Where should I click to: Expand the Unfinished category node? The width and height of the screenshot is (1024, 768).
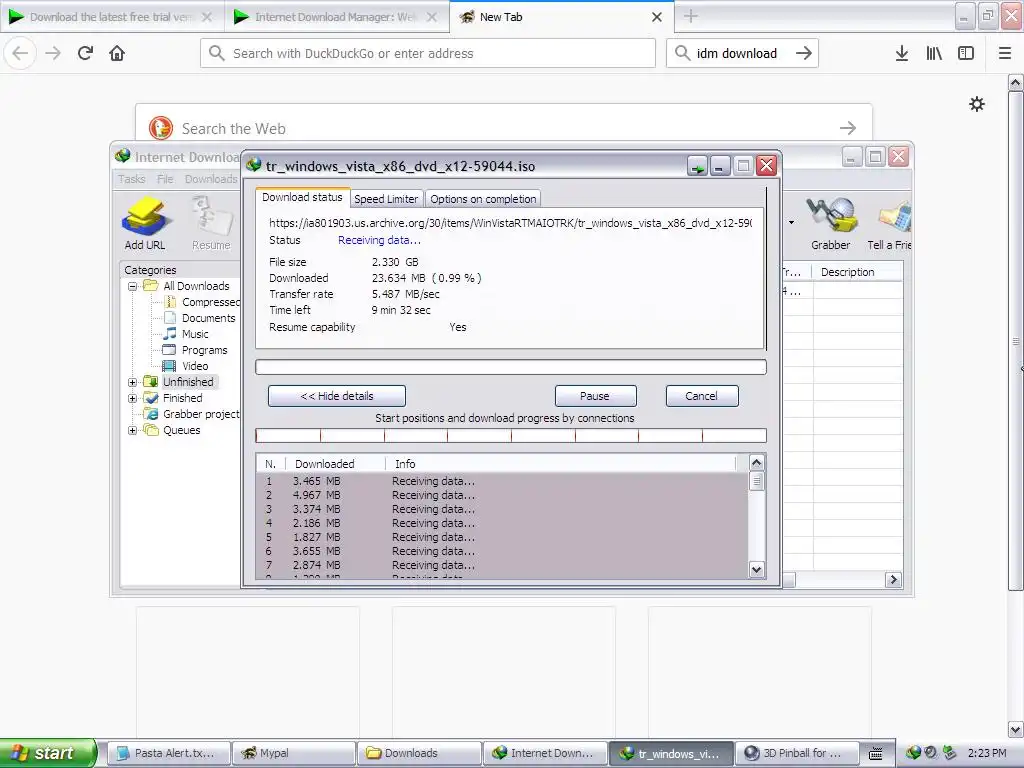coord(133,382)
